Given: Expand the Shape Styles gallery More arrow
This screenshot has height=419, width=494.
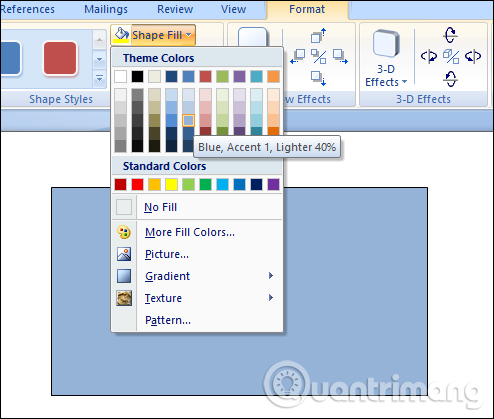Looking at the screenshot, I should [99, 79].
